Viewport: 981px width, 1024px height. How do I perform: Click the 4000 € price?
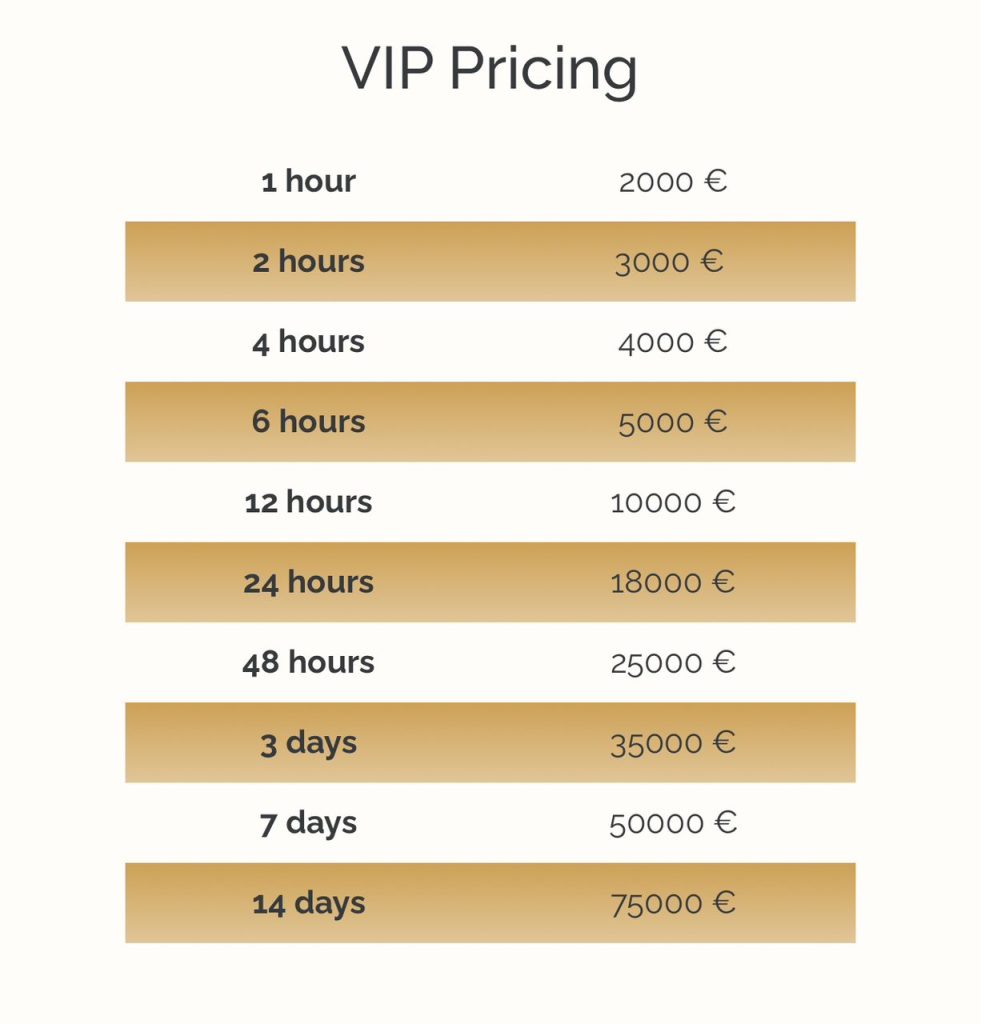[x=672, y=342]
